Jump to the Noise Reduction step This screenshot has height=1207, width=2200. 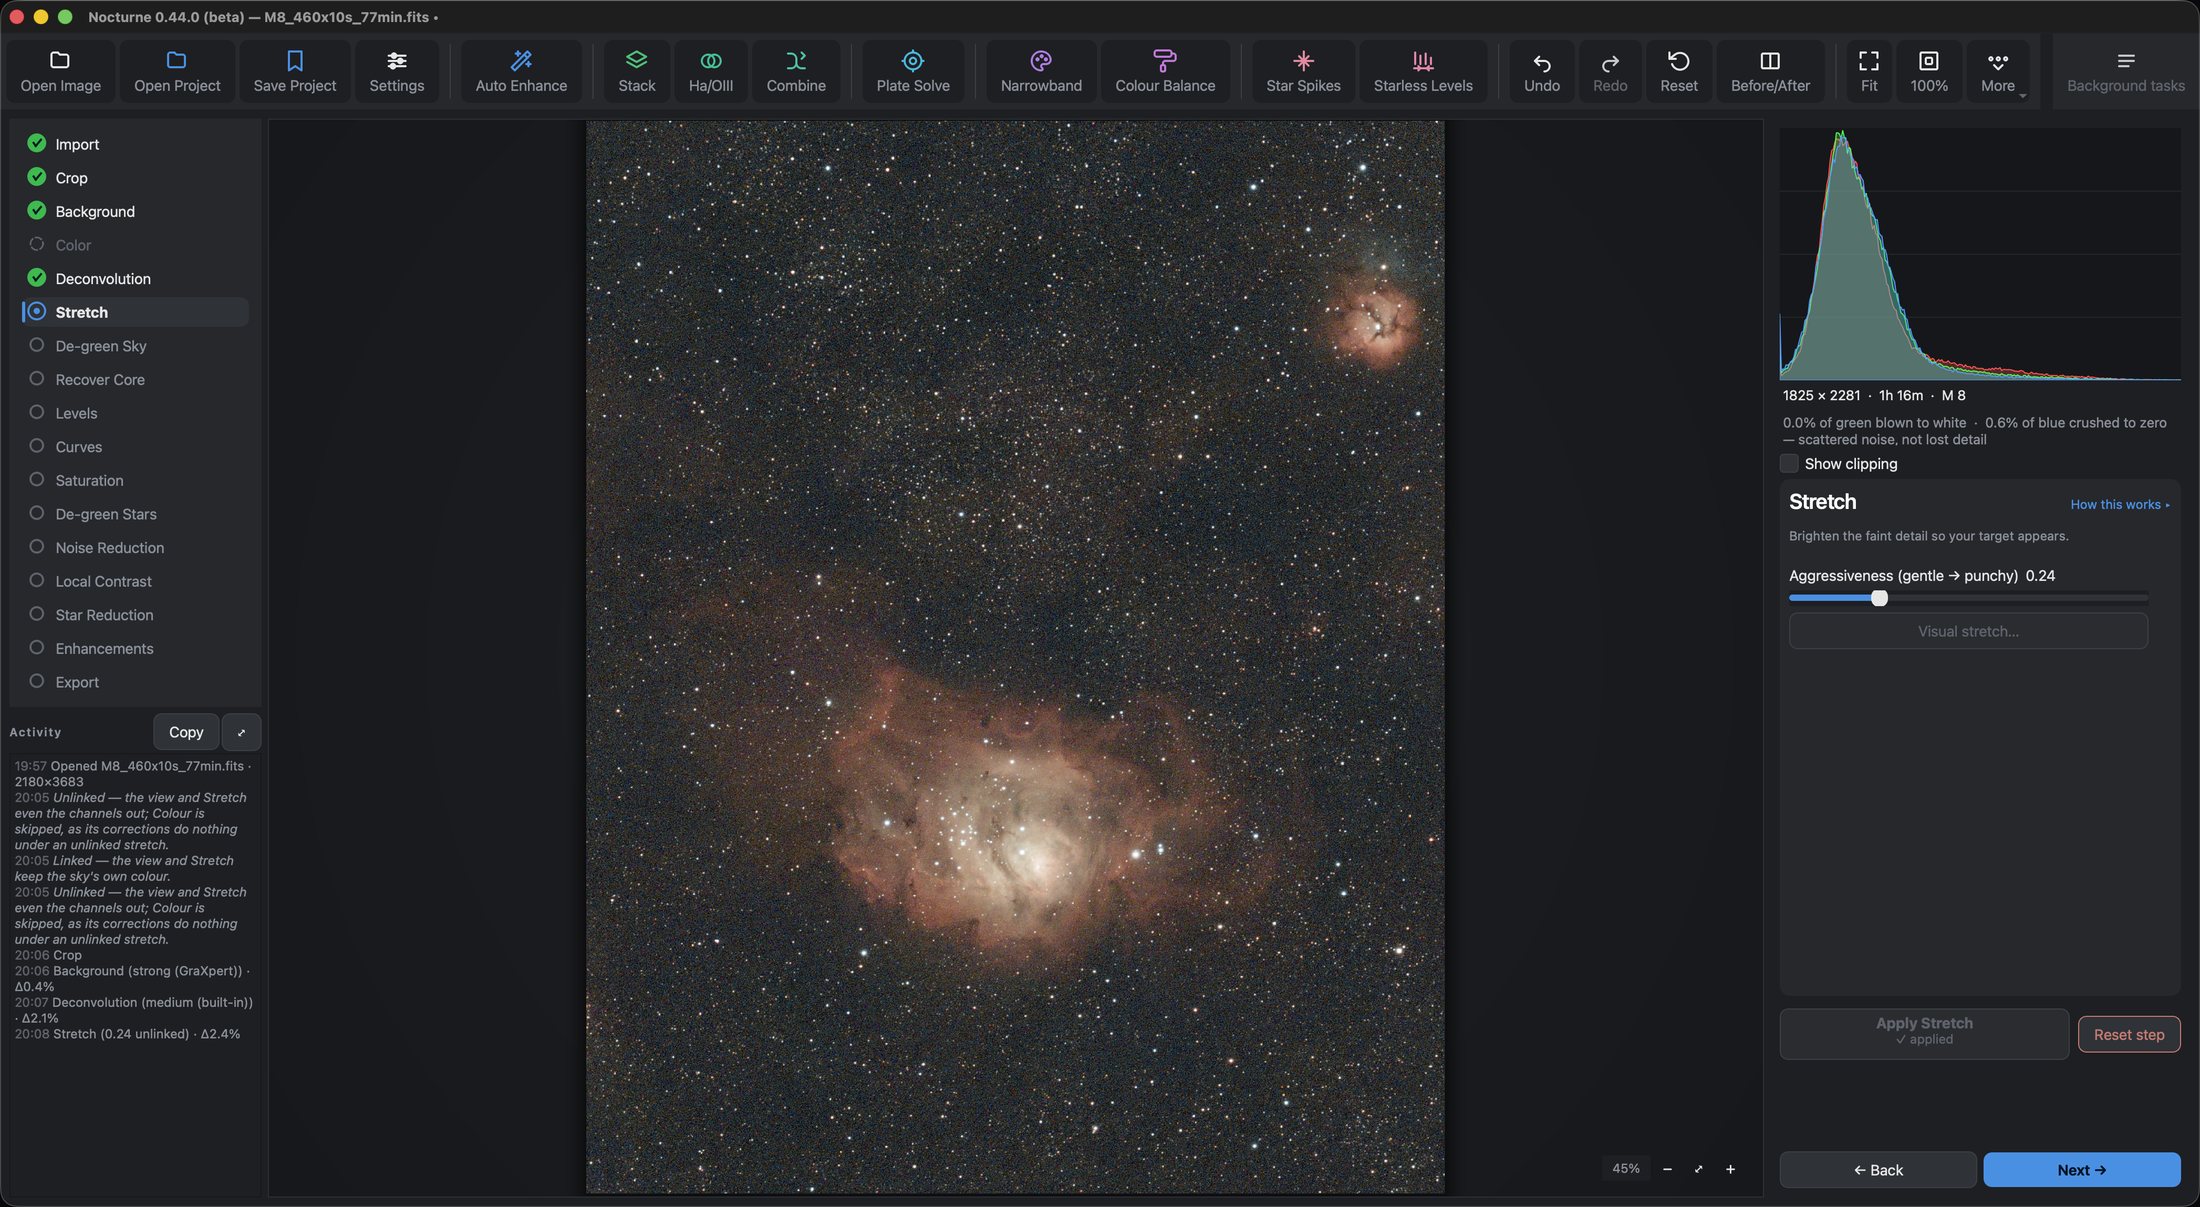(x=135, y=548)
